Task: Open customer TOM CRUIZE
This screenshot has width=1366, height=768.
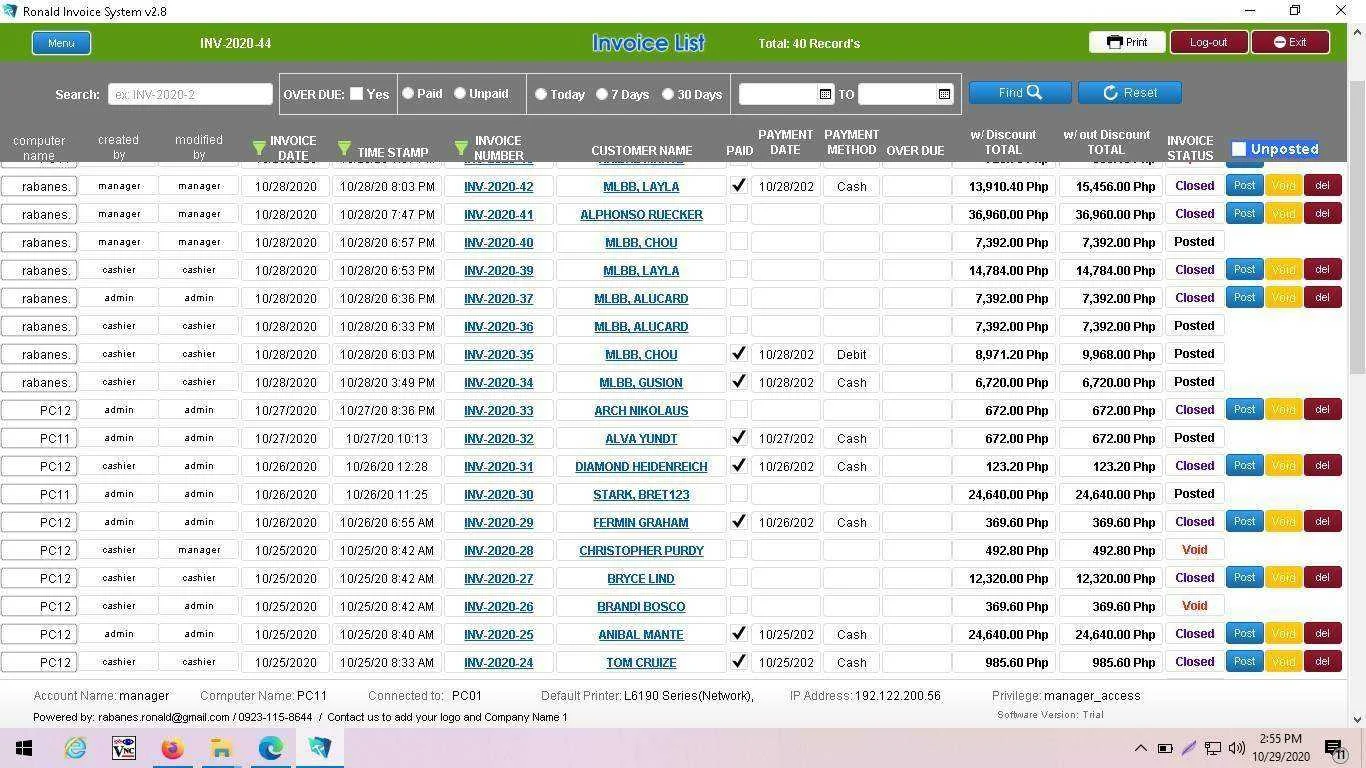Action: point(641,662)
